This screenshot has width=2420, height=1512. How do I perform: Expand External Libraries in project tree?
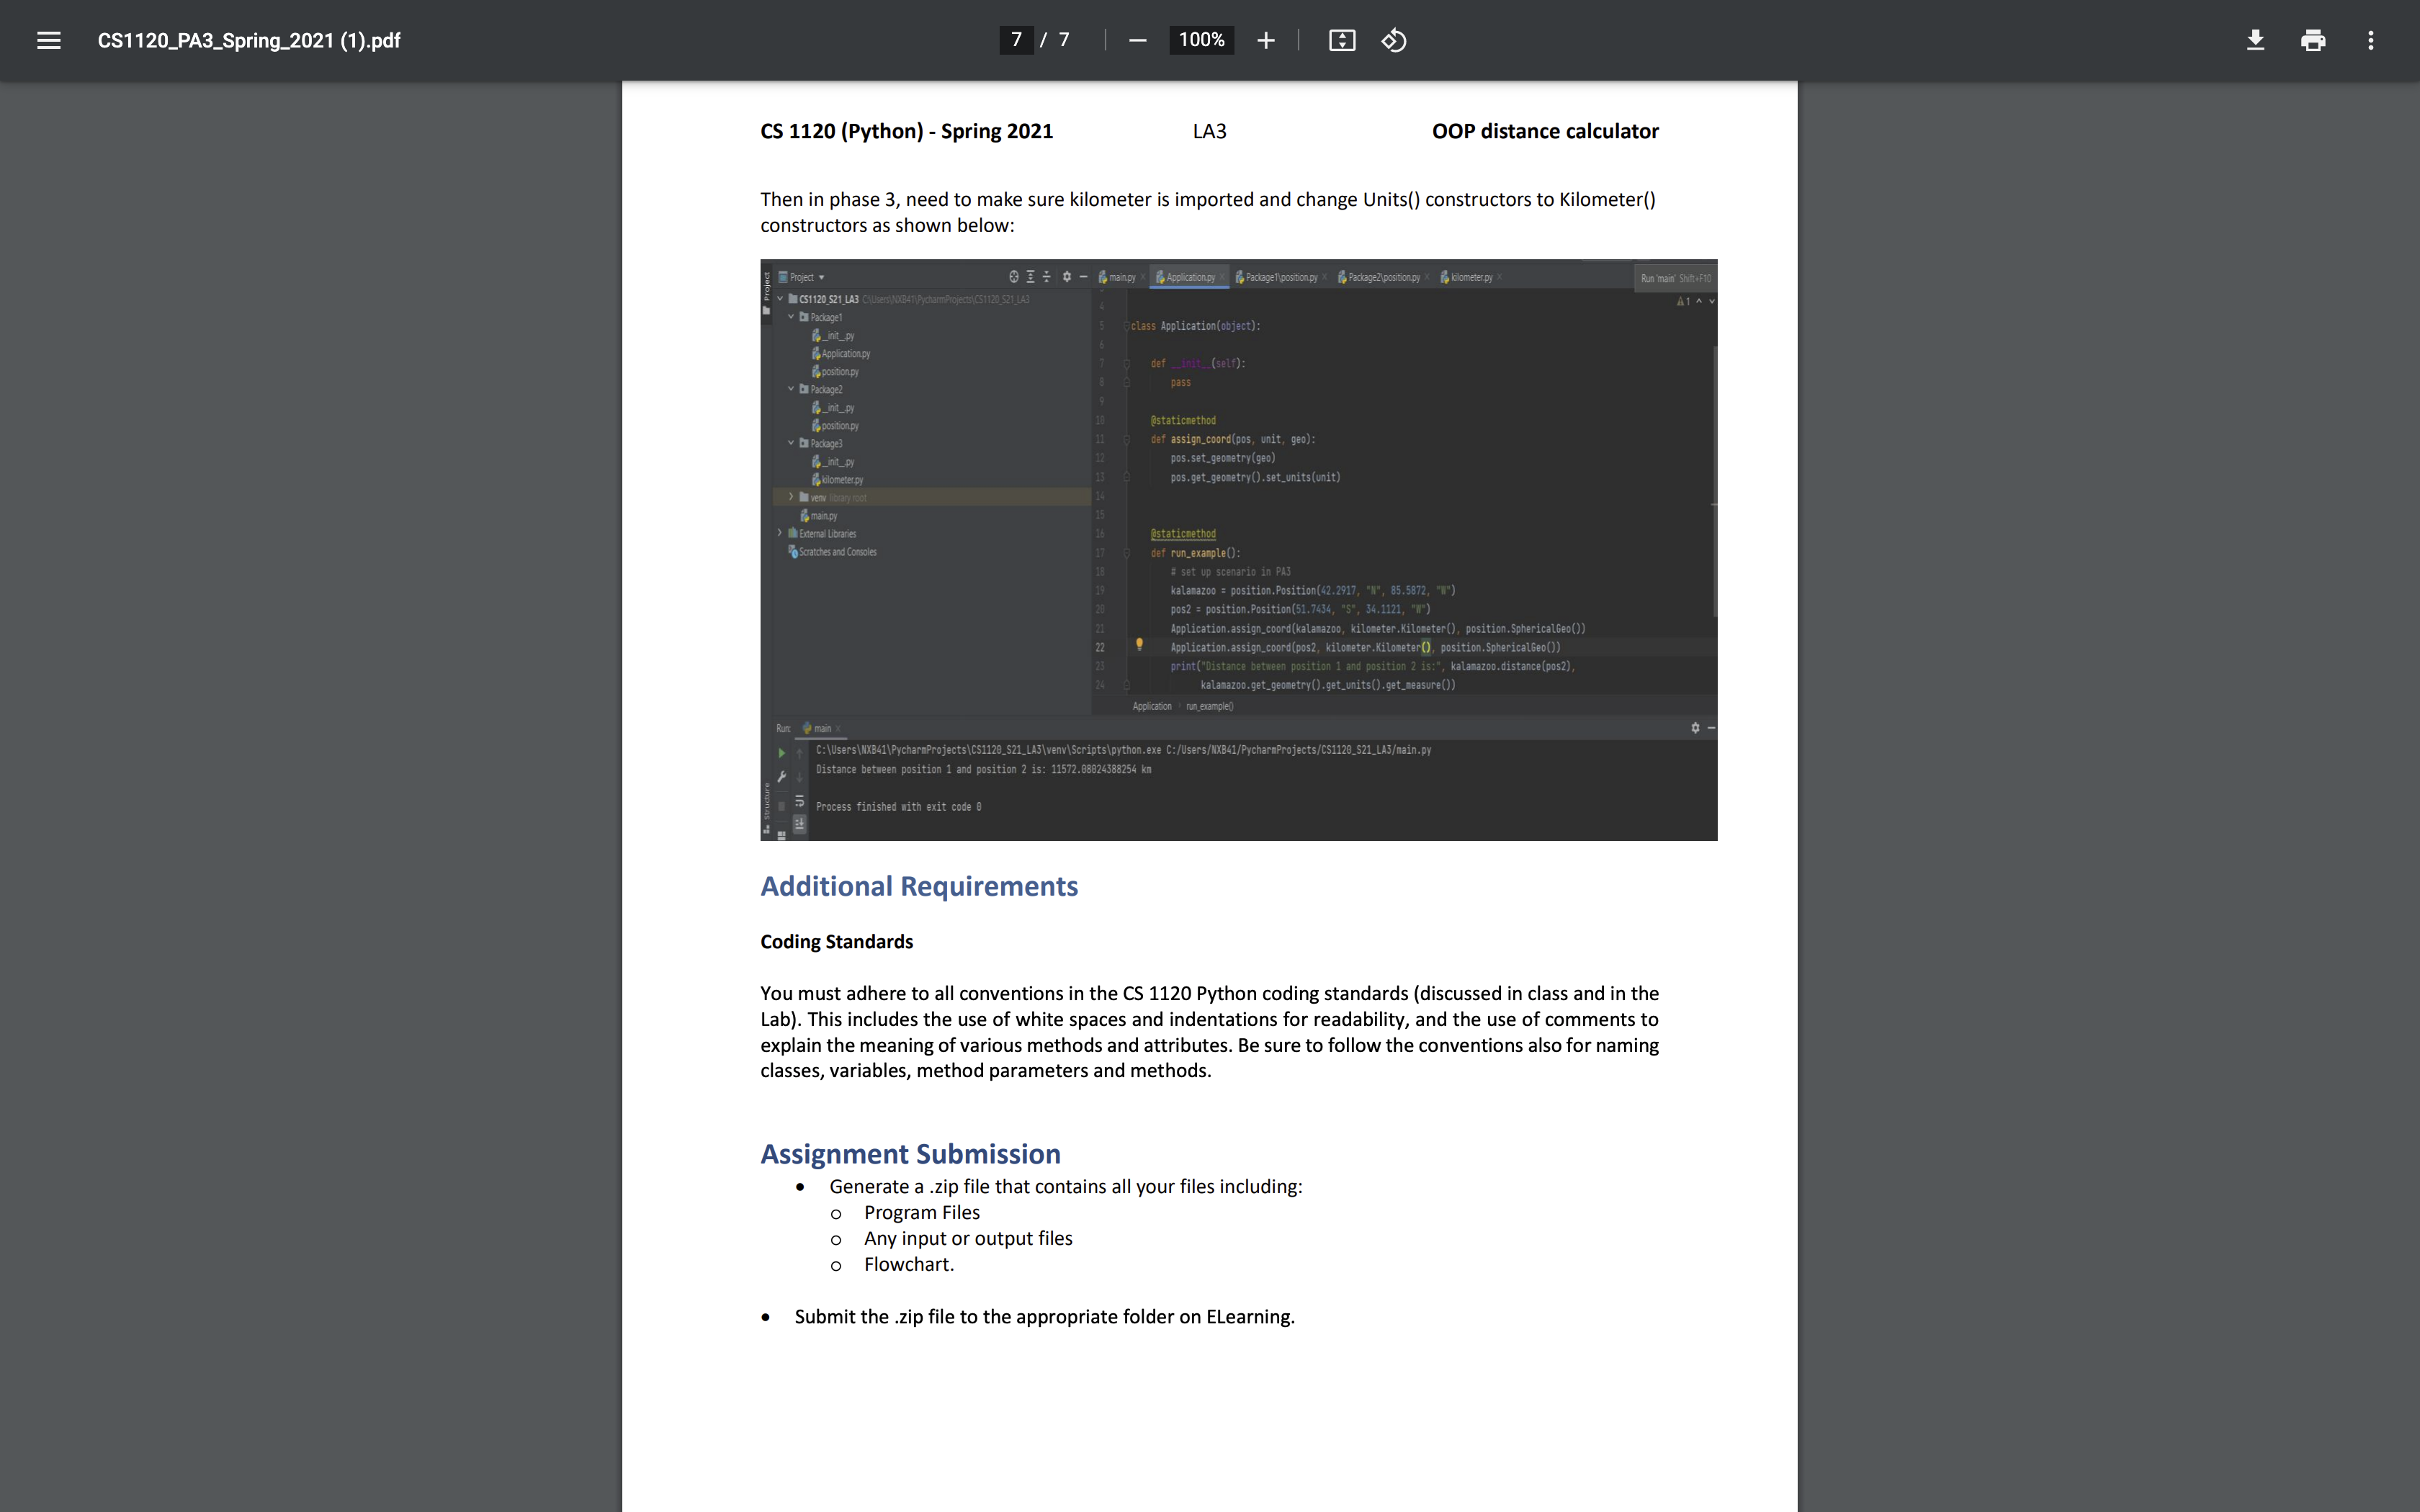780,533
